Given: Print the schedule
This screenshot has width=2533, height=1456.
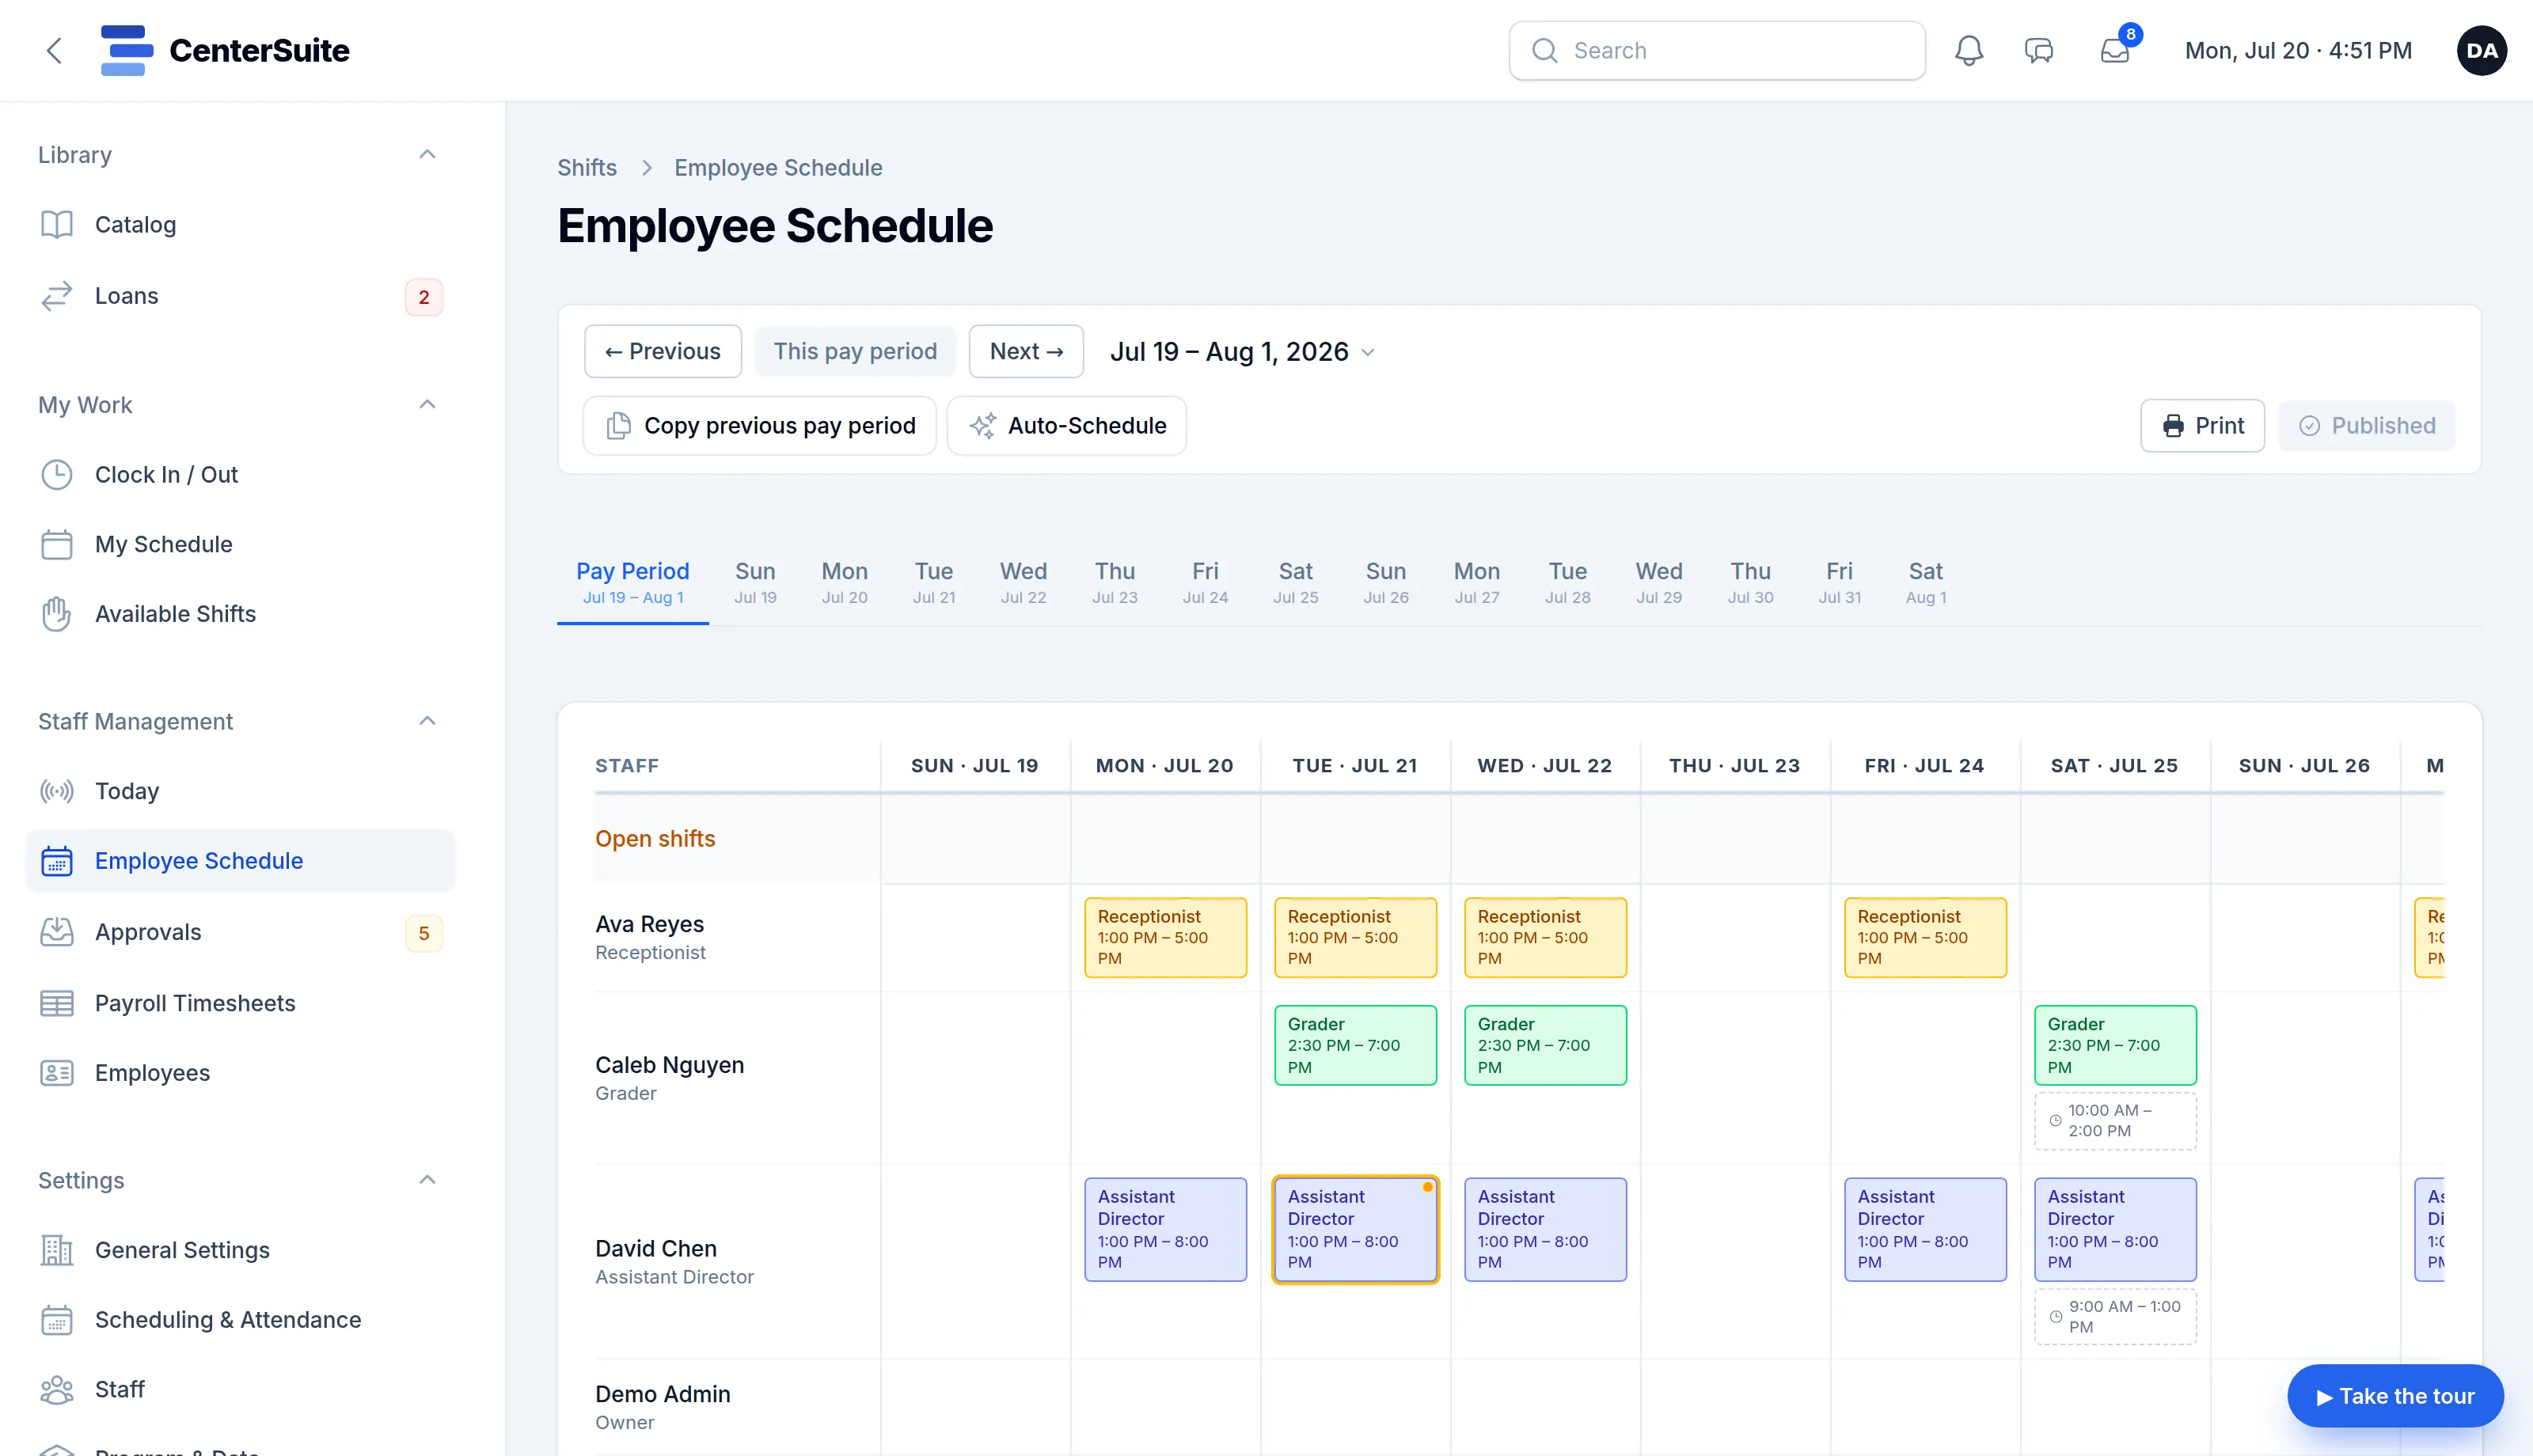Looking at the screenshot, I should (2202, 426).
